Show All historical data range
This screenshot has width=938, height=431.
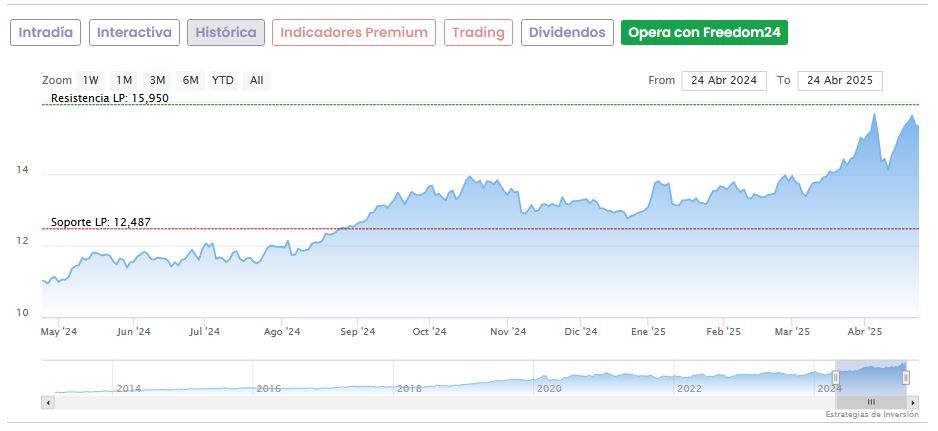tap(257, 81)
